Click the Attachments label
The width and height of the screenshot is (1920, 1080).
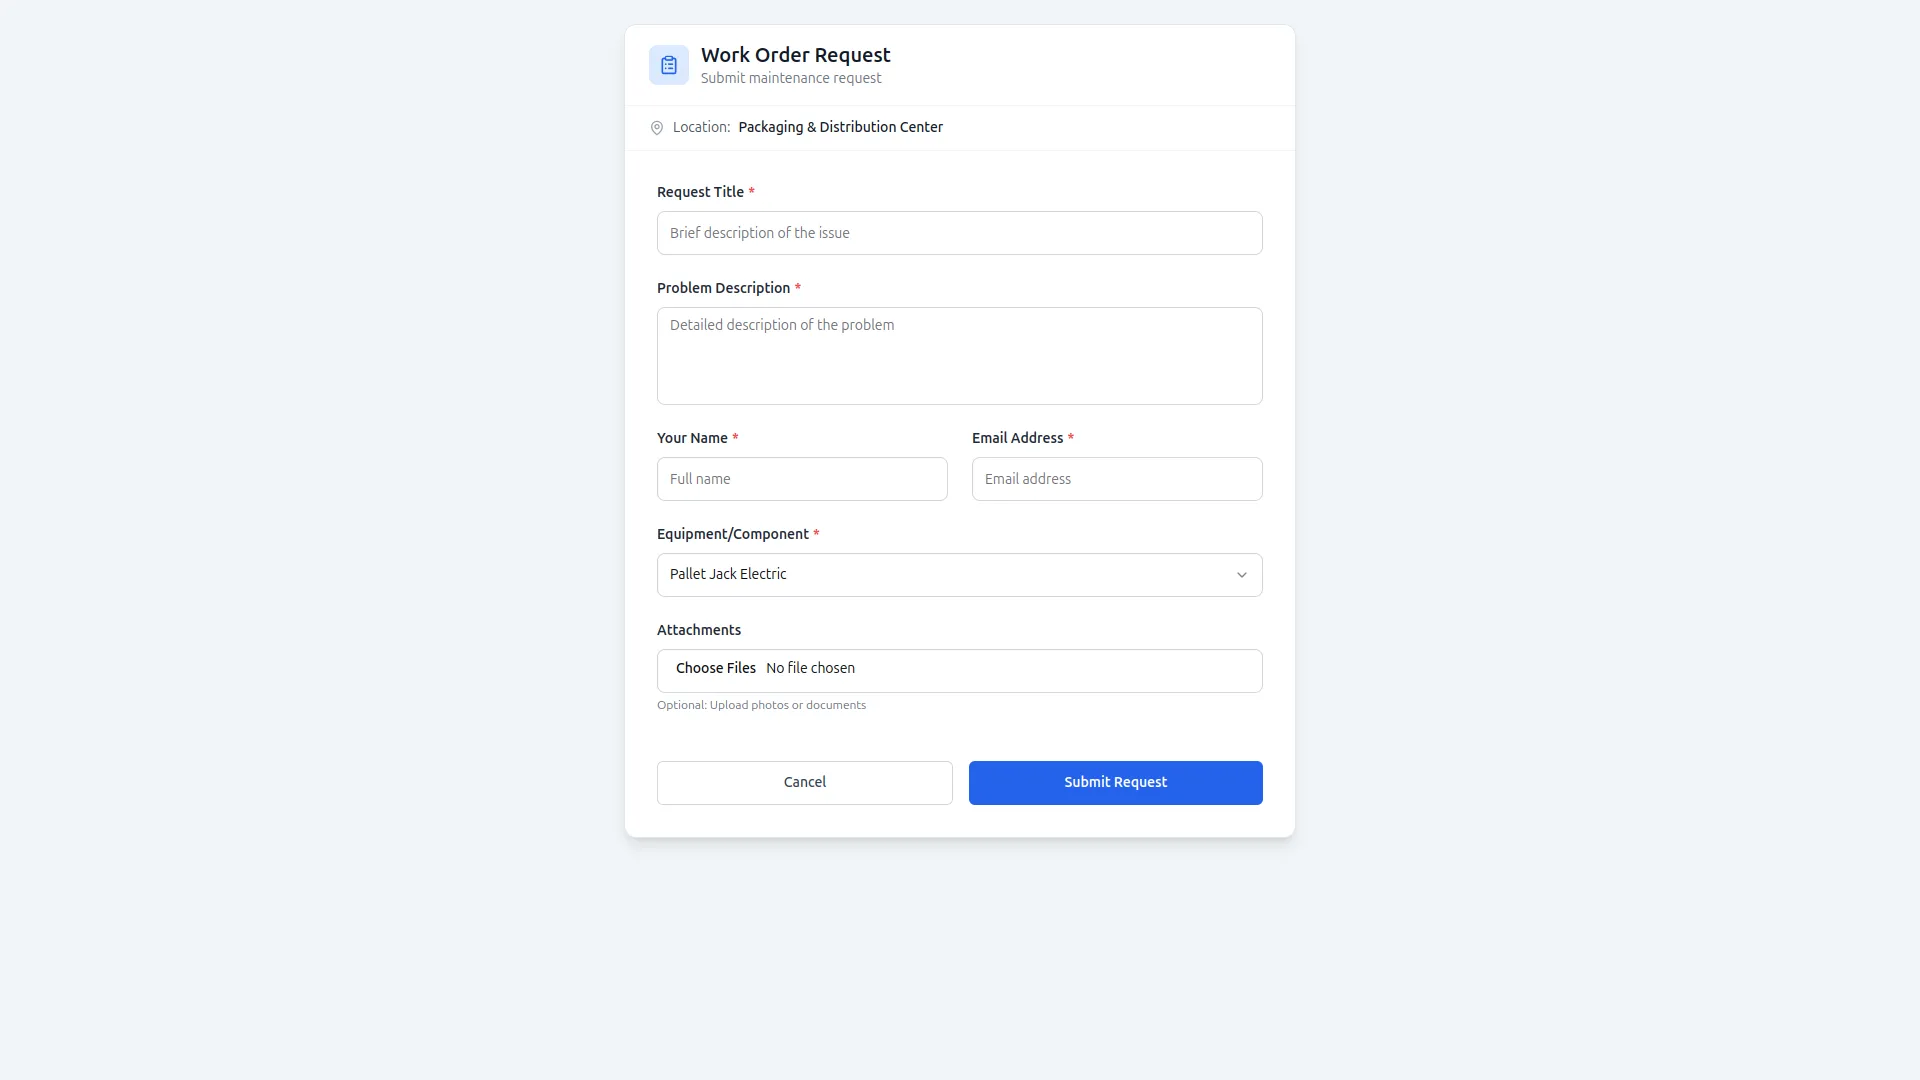[699, 630]
